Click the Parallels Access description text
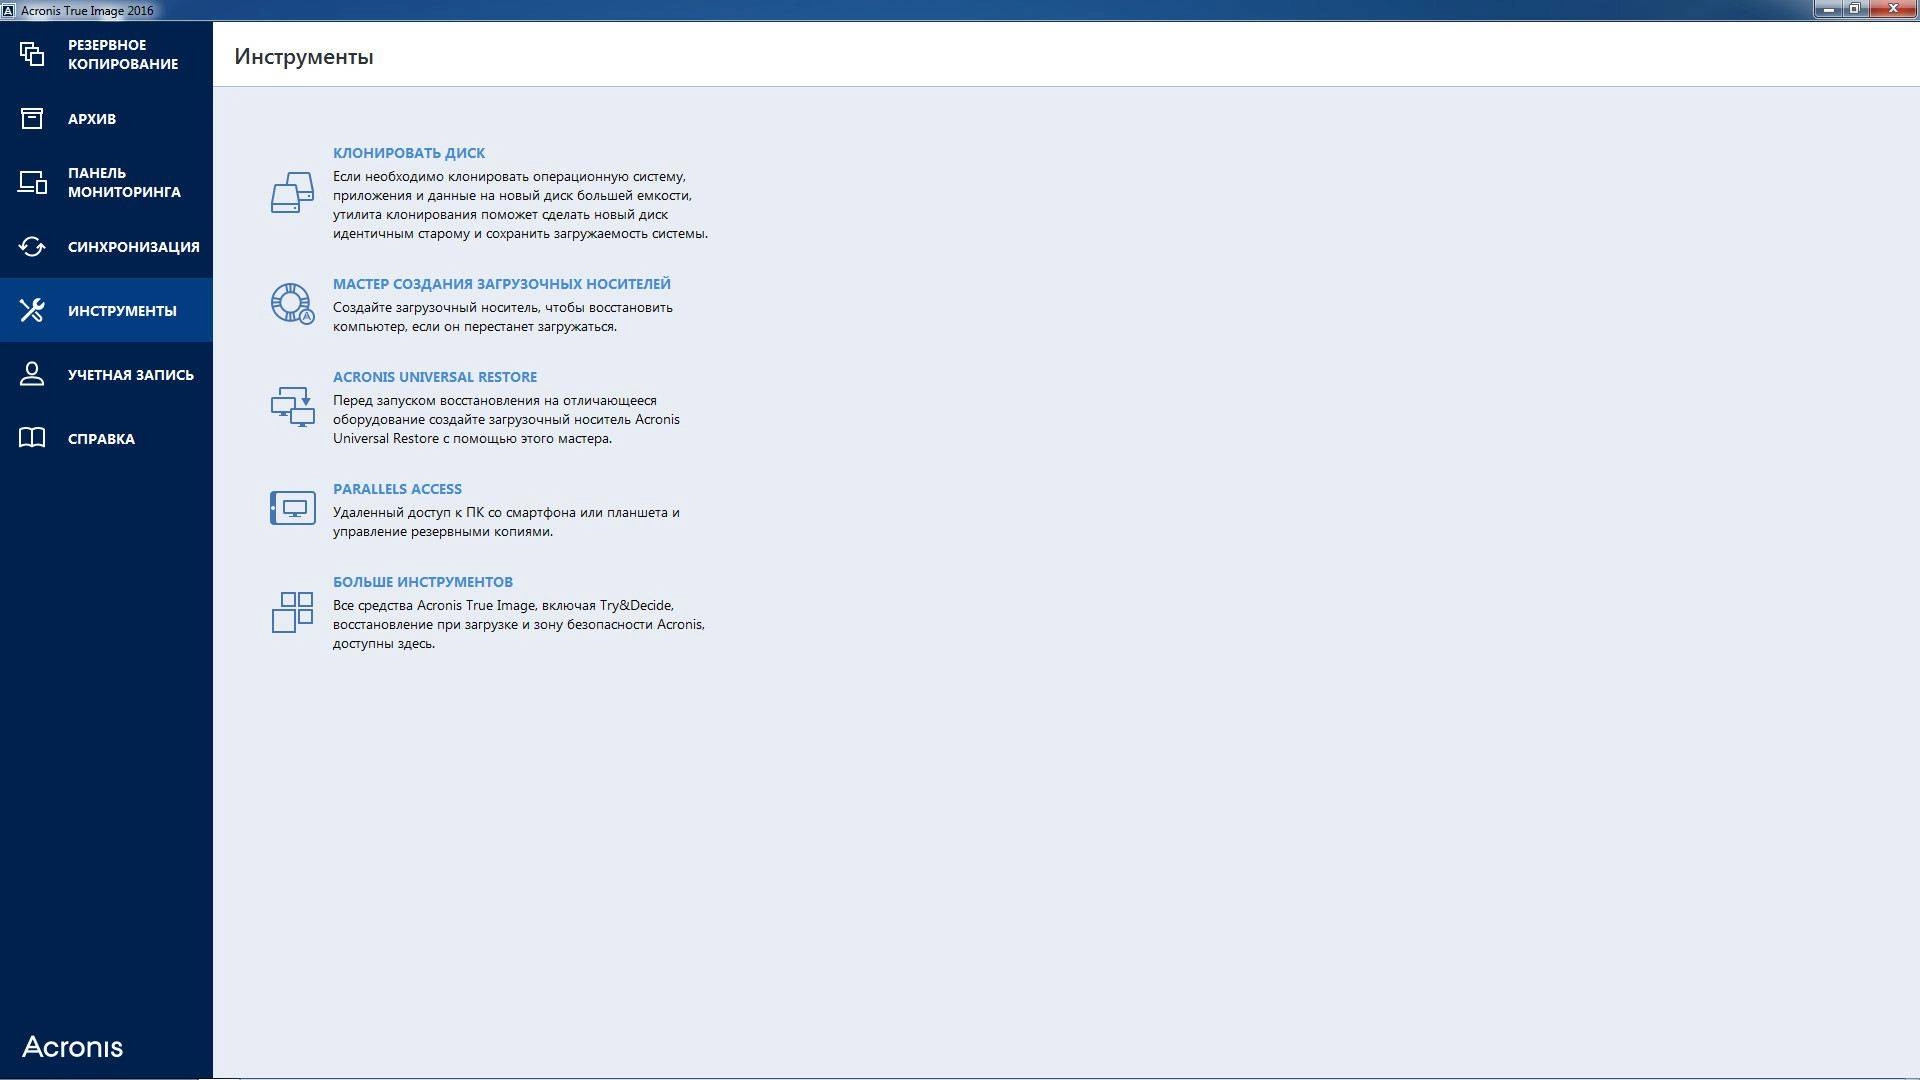The image size is (1920, 1080). click(x=506, y=522)
